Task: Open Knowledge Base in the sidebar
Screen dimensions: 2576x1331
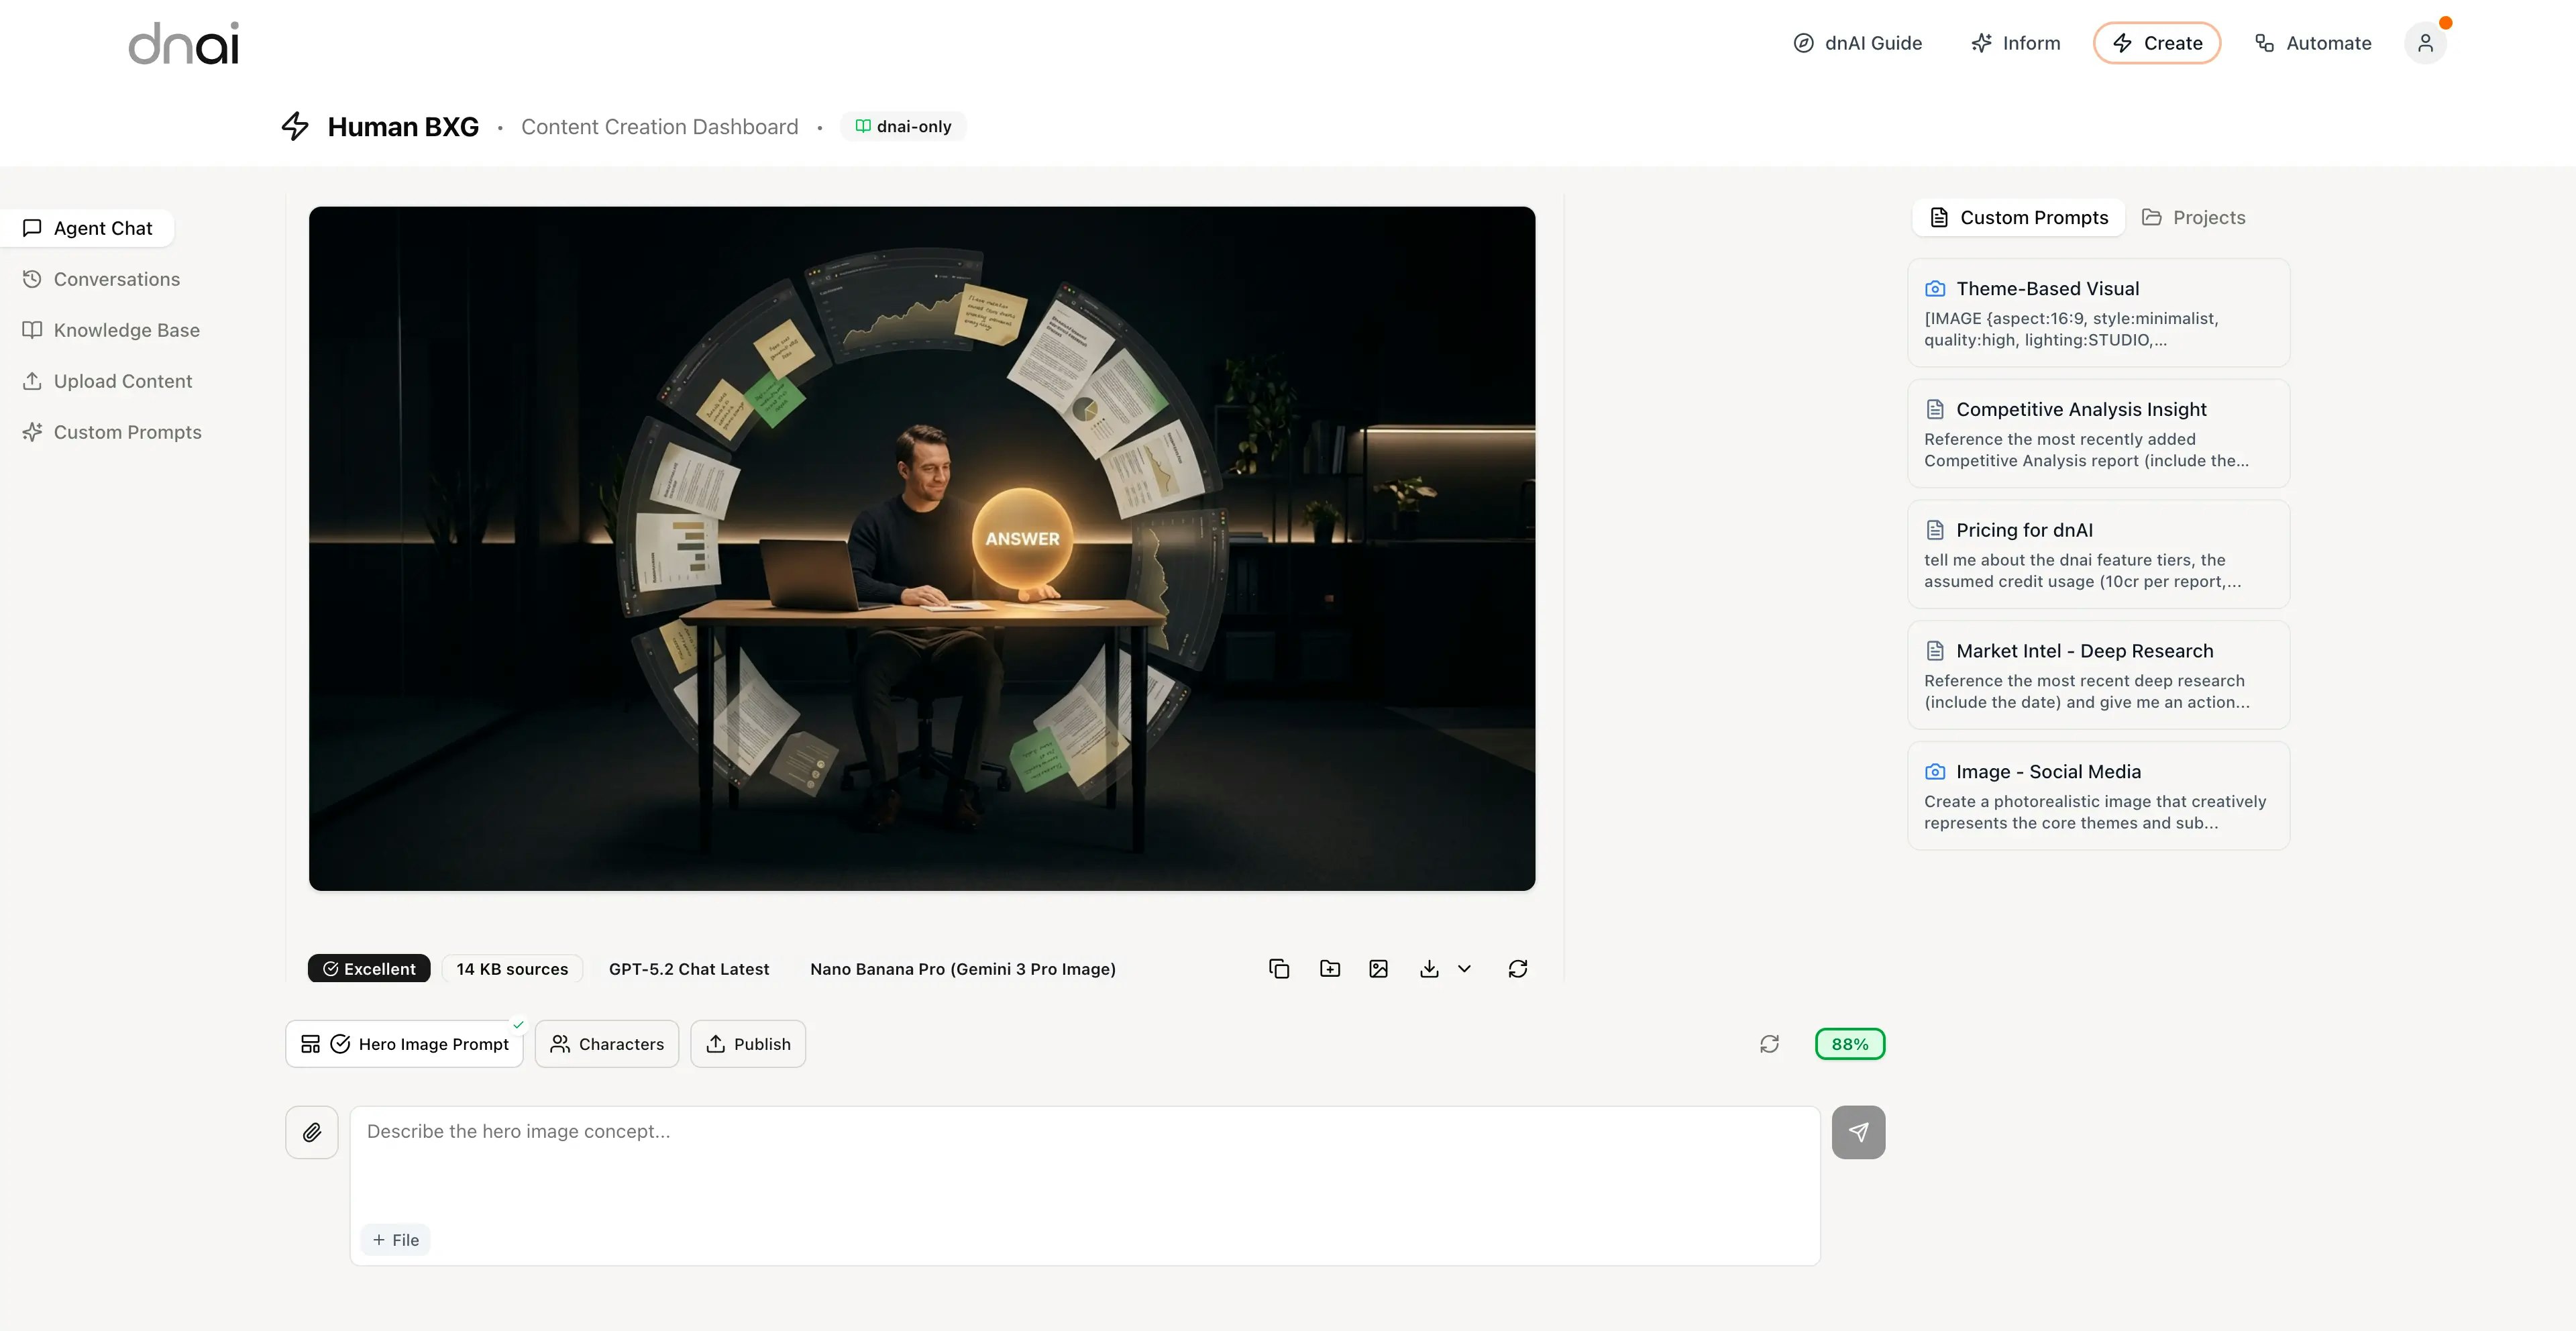Action: tap(126, 330)
